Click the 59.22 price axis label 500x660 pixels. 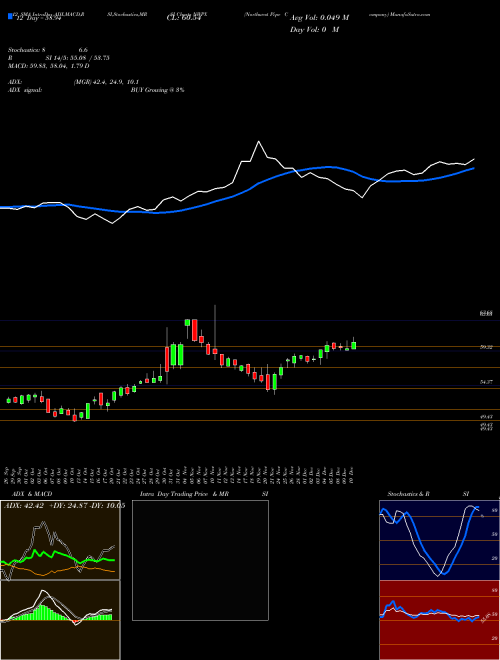(486, 347)
